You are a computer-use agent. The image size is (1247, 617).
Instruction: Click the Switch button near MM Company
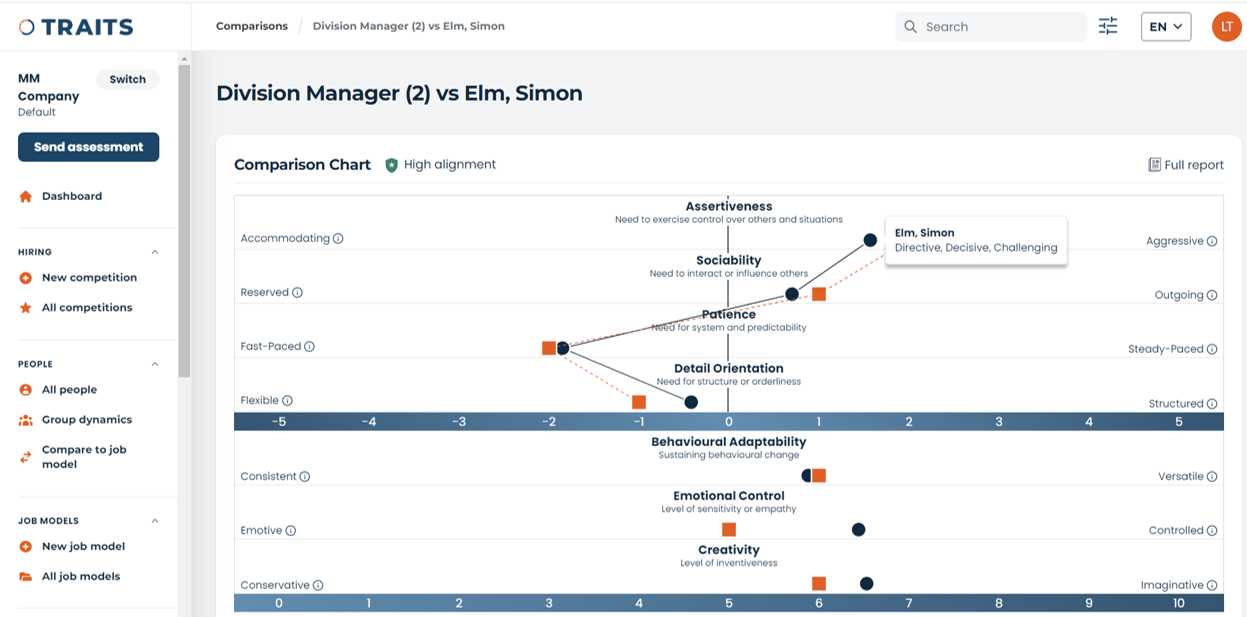[x=127, y=78]
